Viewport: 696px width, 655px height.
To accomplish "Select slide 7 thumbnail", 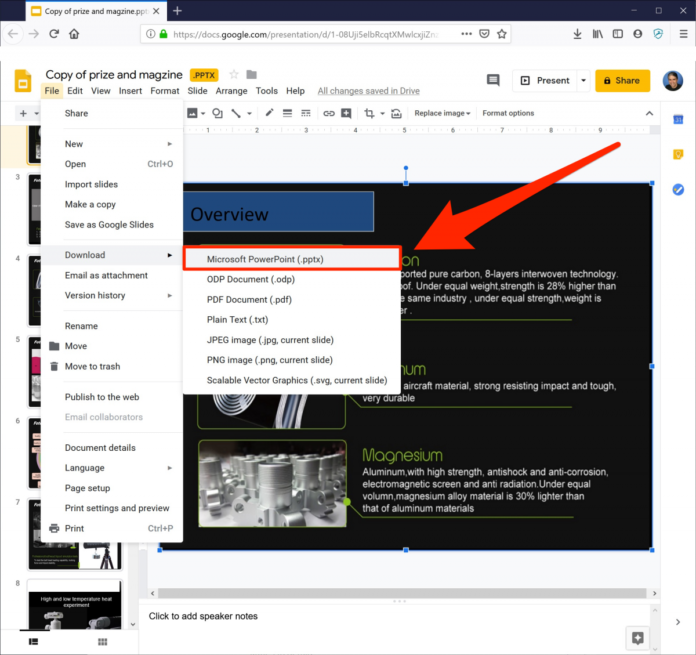I will (75, 534).
